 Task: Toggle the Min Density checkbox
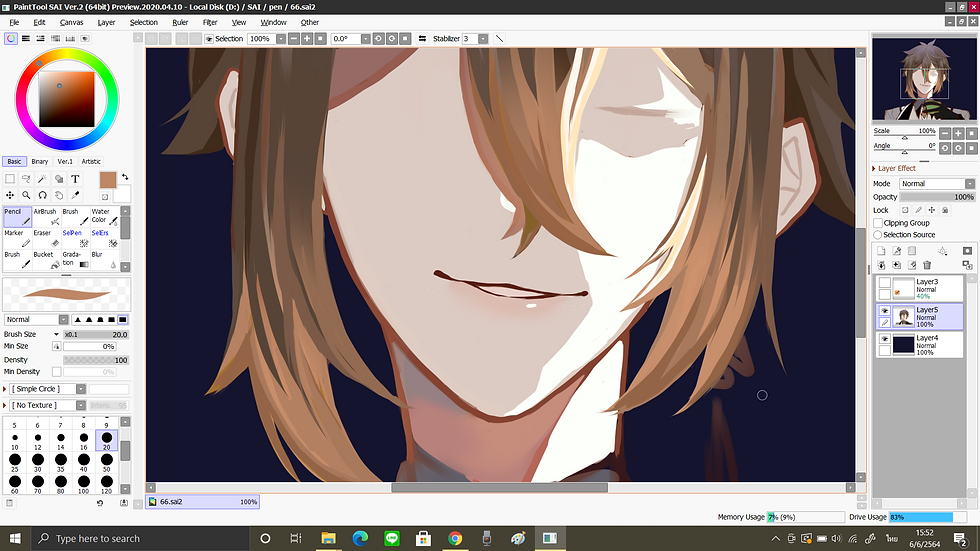57,372
